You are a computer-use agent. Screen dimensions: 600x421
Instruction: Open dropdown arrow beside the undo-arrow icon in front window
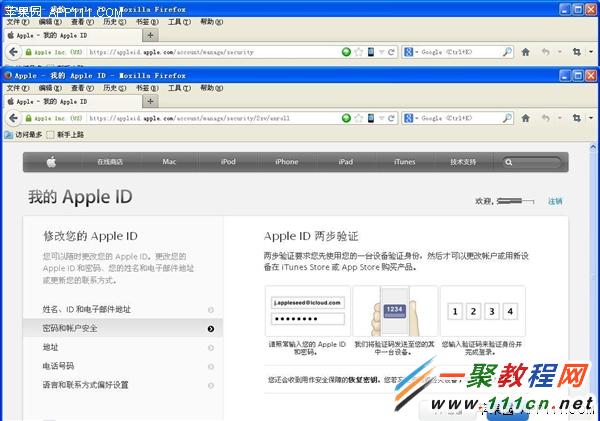click(559, 118)
